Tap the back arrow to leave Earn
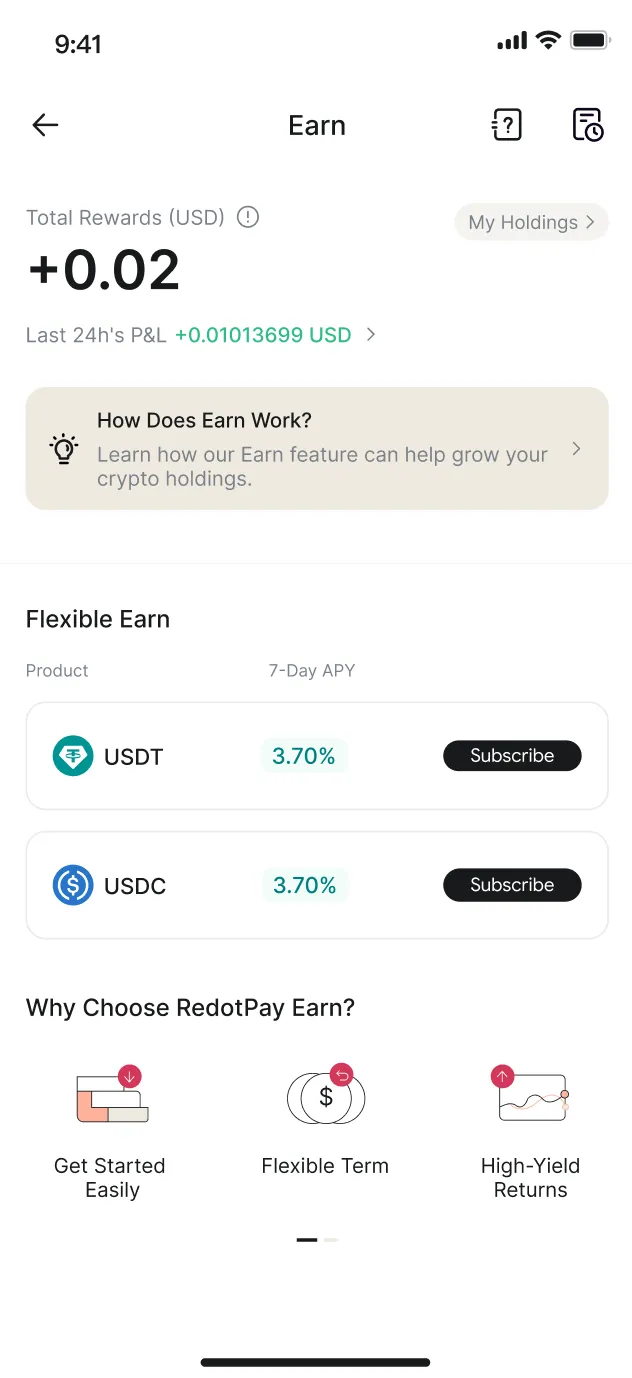Viewport: 632px width, 1378px height. 44,124
